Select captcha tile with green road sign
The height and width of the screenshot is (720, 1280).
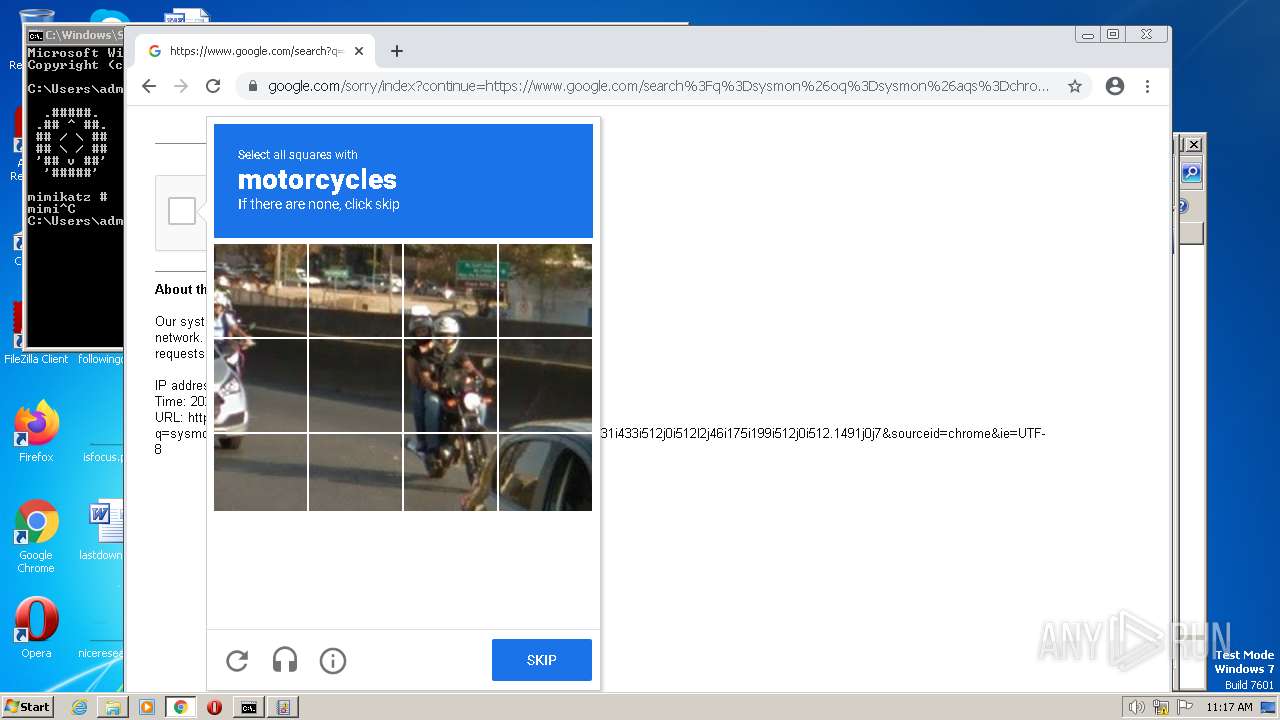(x=545, y=290)
